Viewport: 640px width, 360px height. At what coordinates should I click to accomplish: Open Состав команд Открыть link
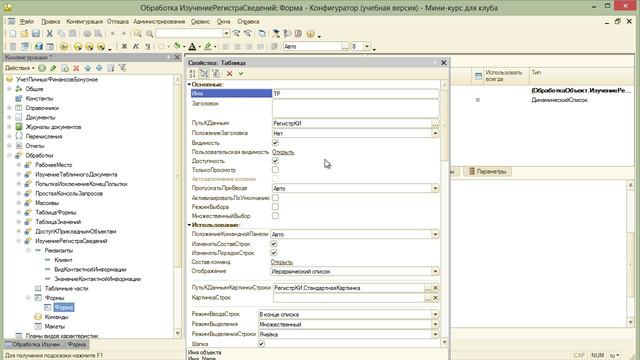(x=282, y=262)
